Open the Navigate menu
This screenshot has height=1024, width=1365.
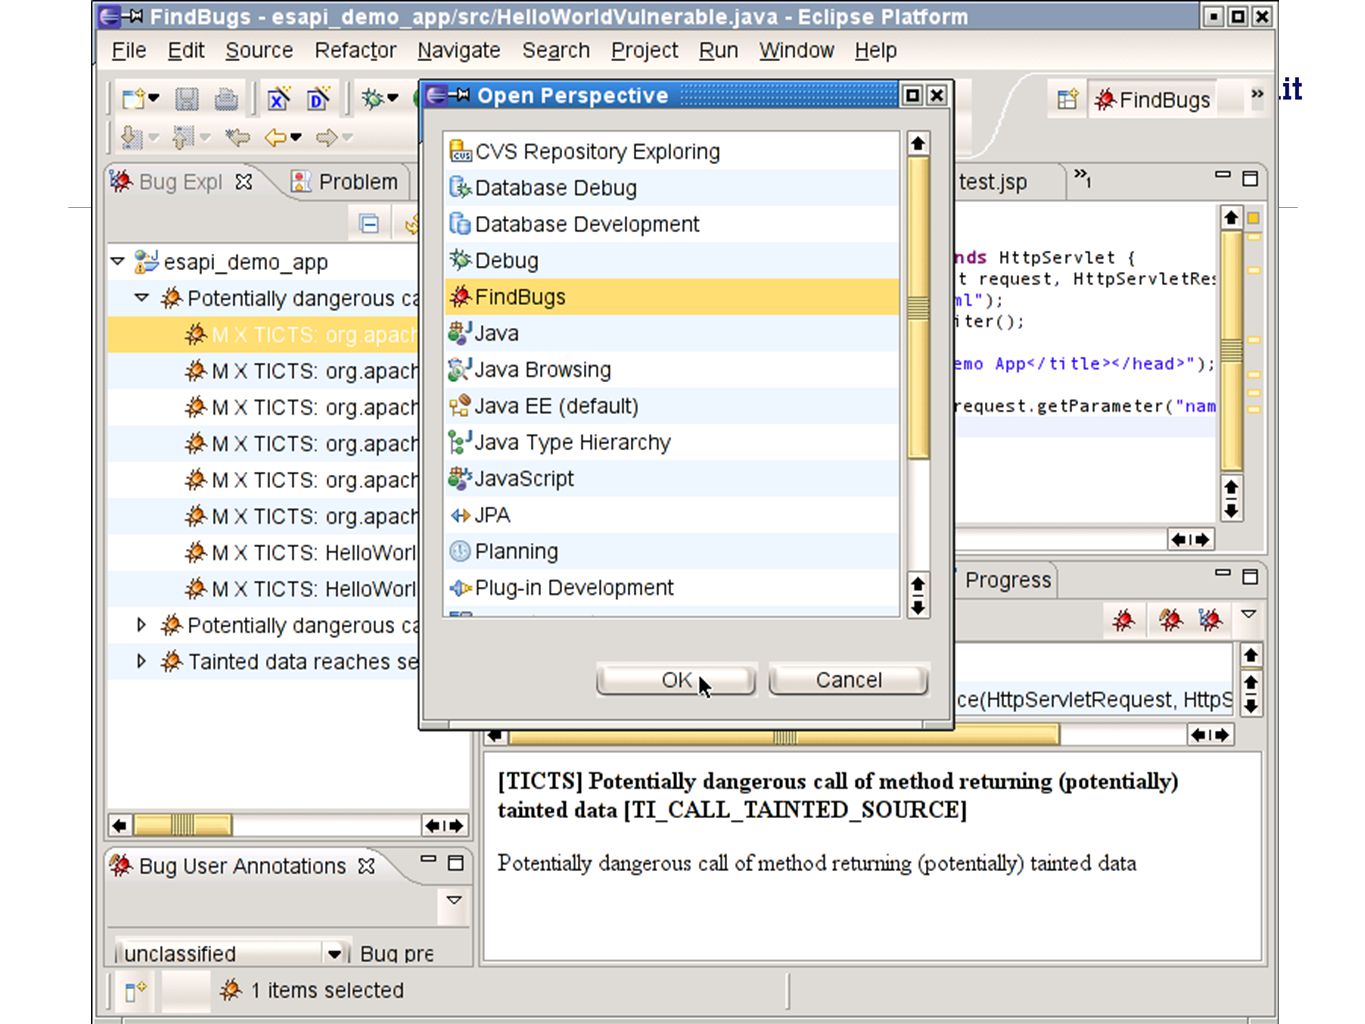[x=459, y=50]
